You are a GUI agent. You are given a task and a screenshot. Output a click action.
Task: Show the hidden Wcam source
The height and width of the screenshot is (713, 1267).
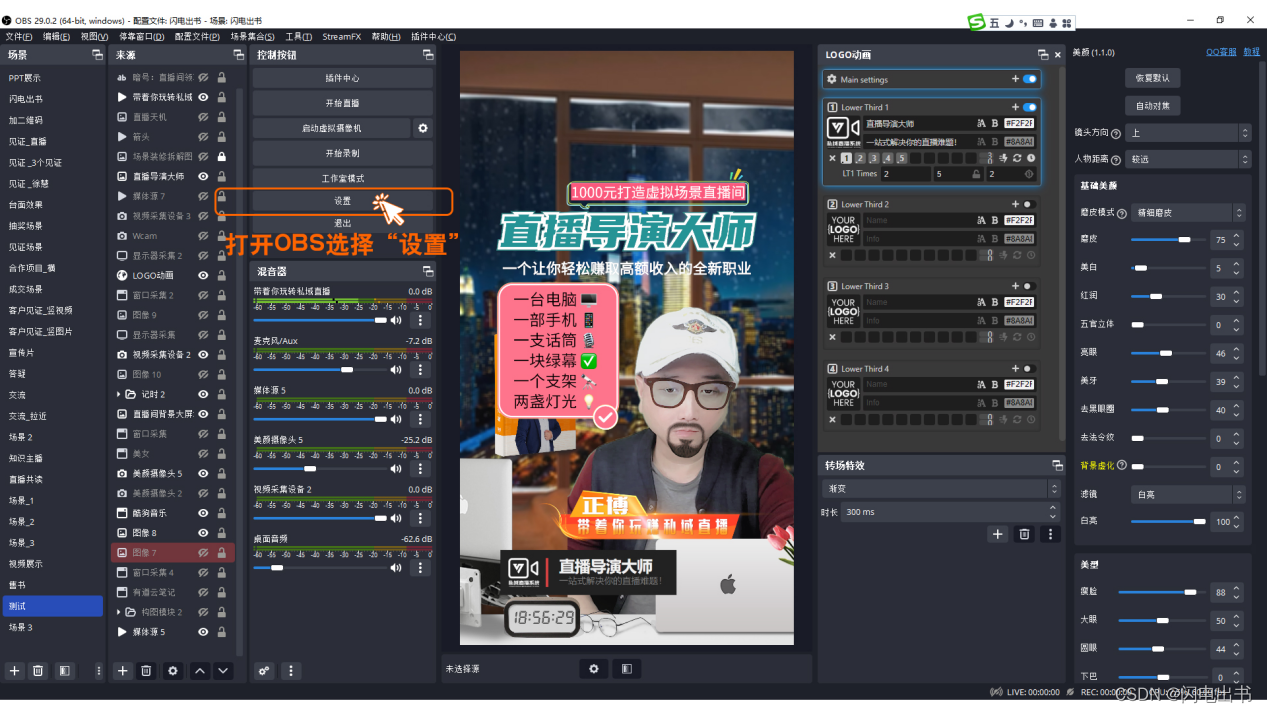click(203, 236)
